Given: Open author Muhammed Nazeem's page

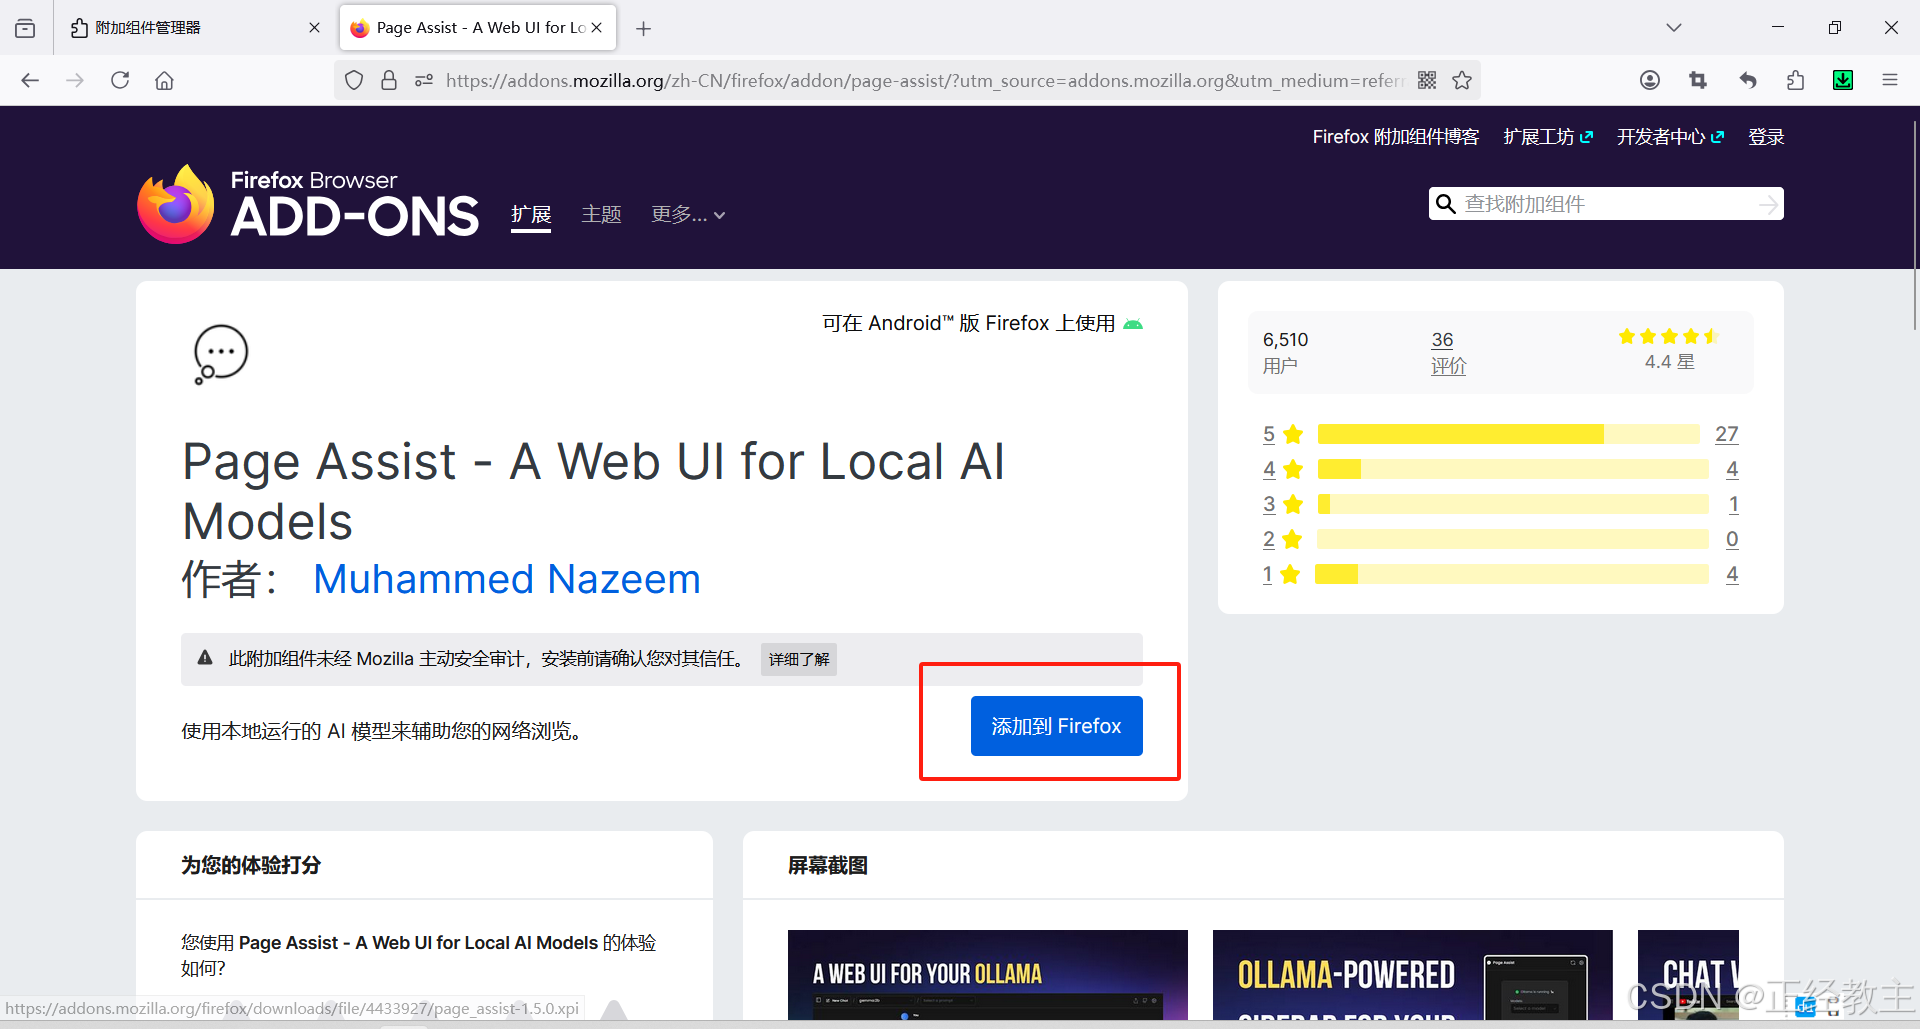Looking at the screenshot, I should (507, 579).
